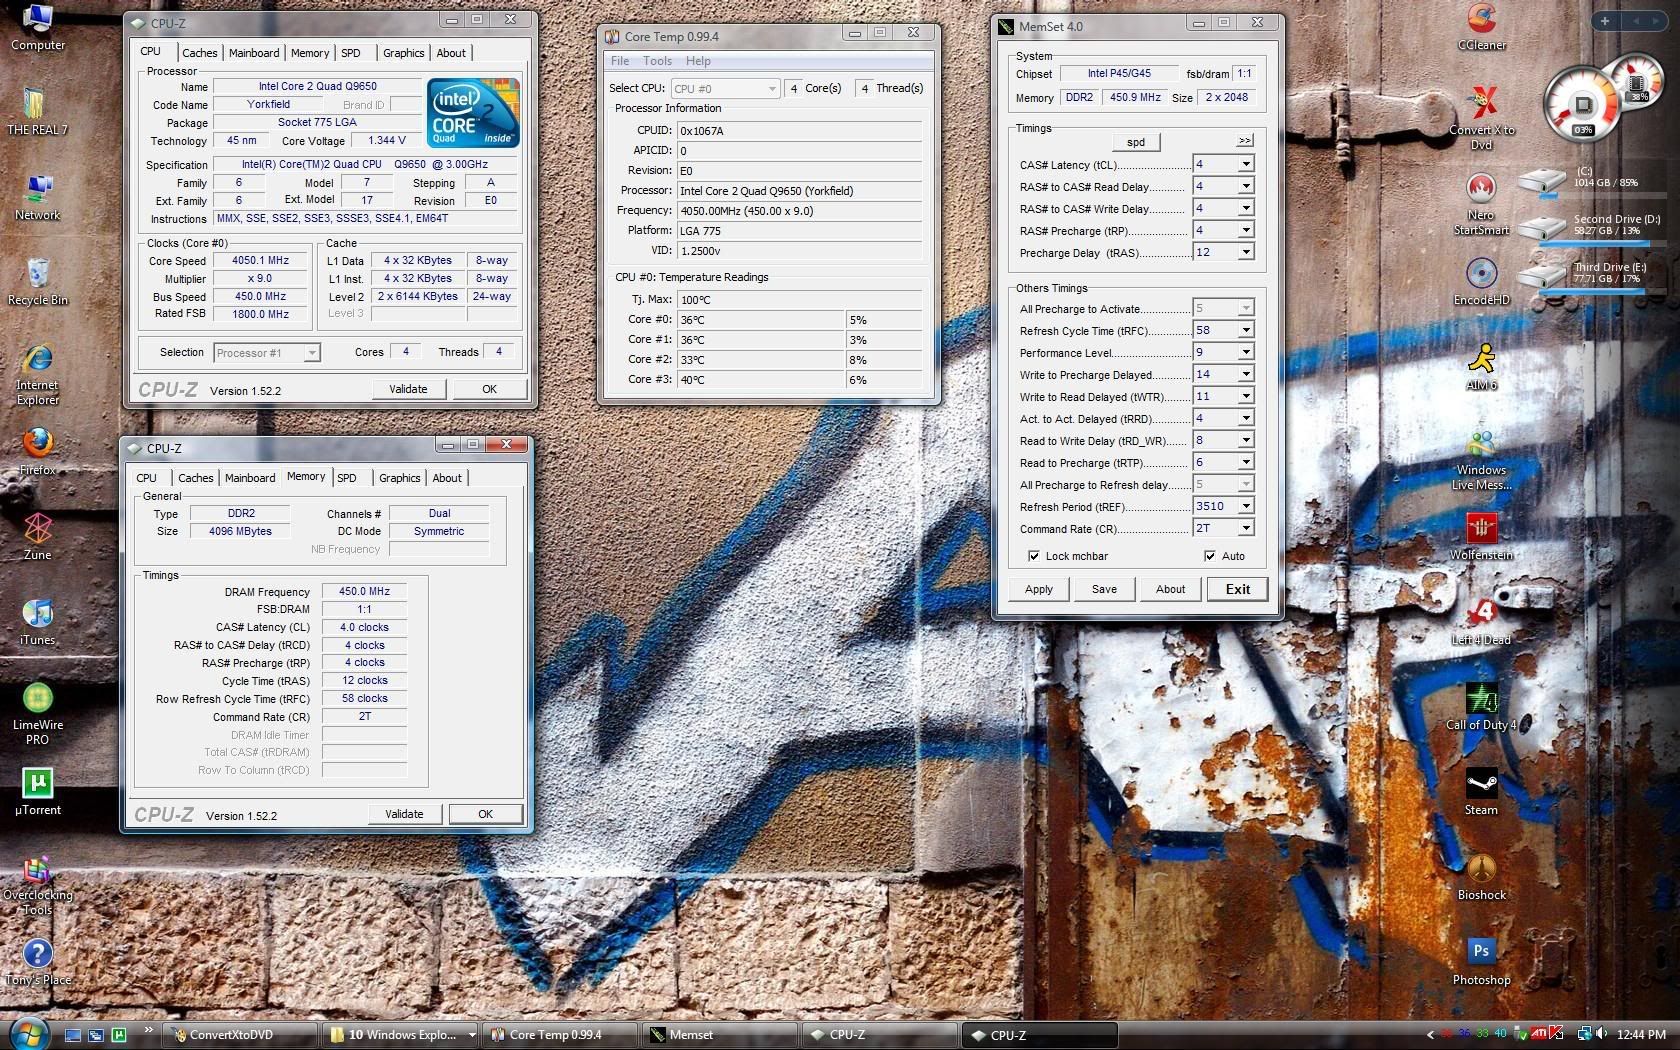1680x1050 pixels.
Task: Open Tools menu in Core Temp
Action: coord(657,61)
